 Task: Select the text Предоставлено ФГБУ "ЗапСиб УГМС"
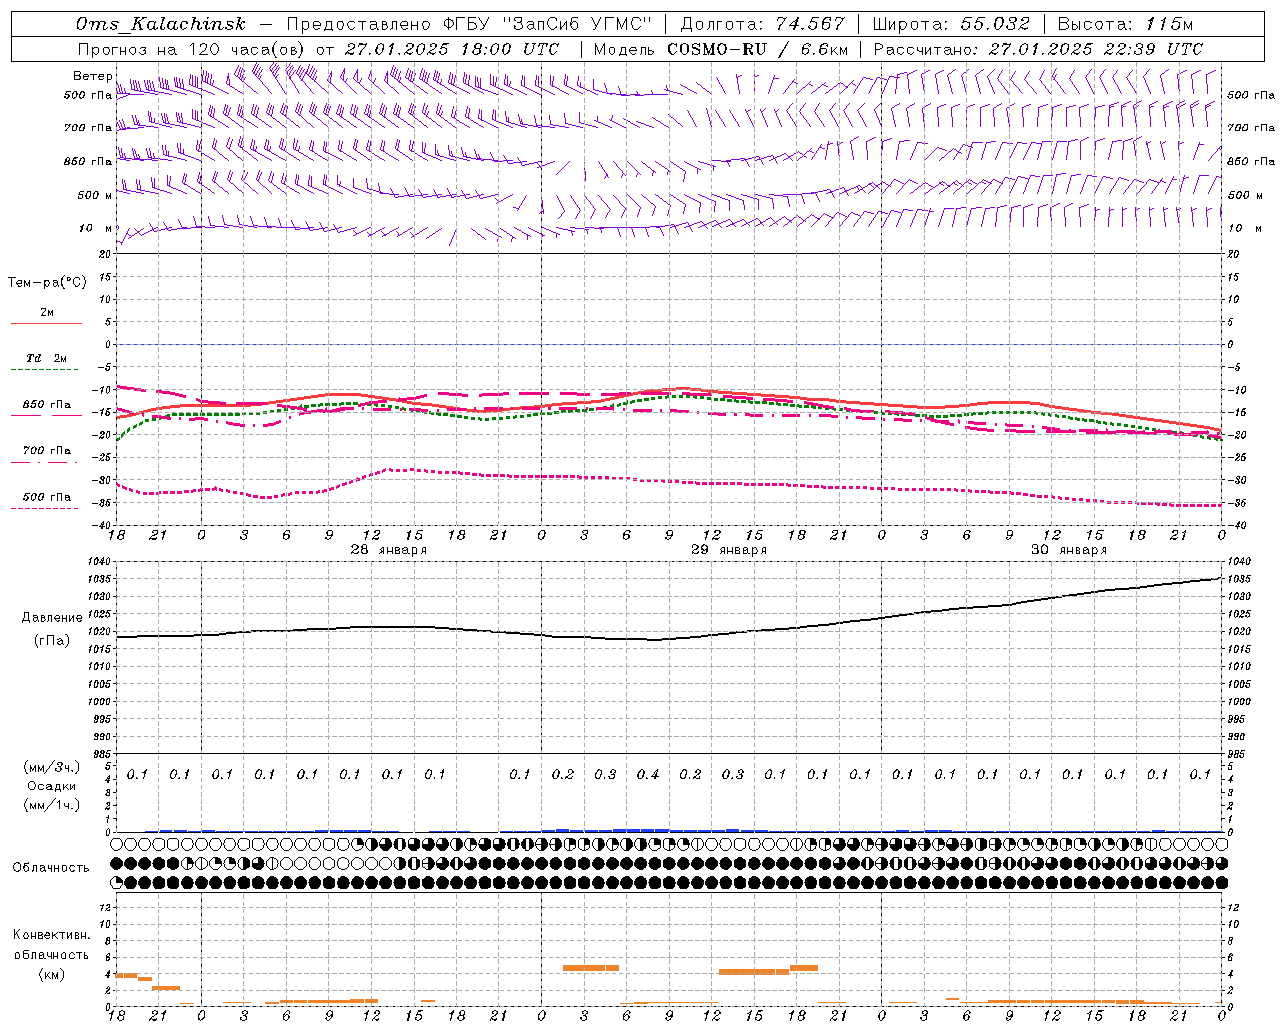(469, 24)
